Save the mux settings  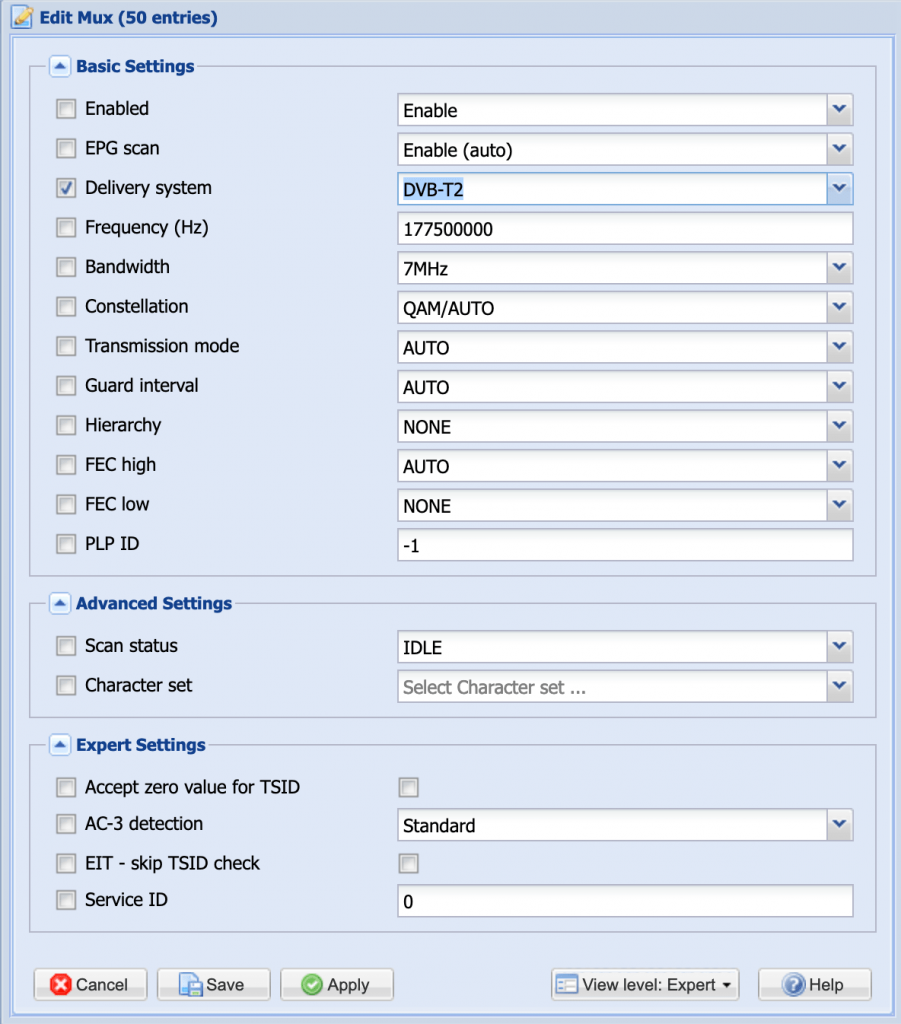(212, 985)
